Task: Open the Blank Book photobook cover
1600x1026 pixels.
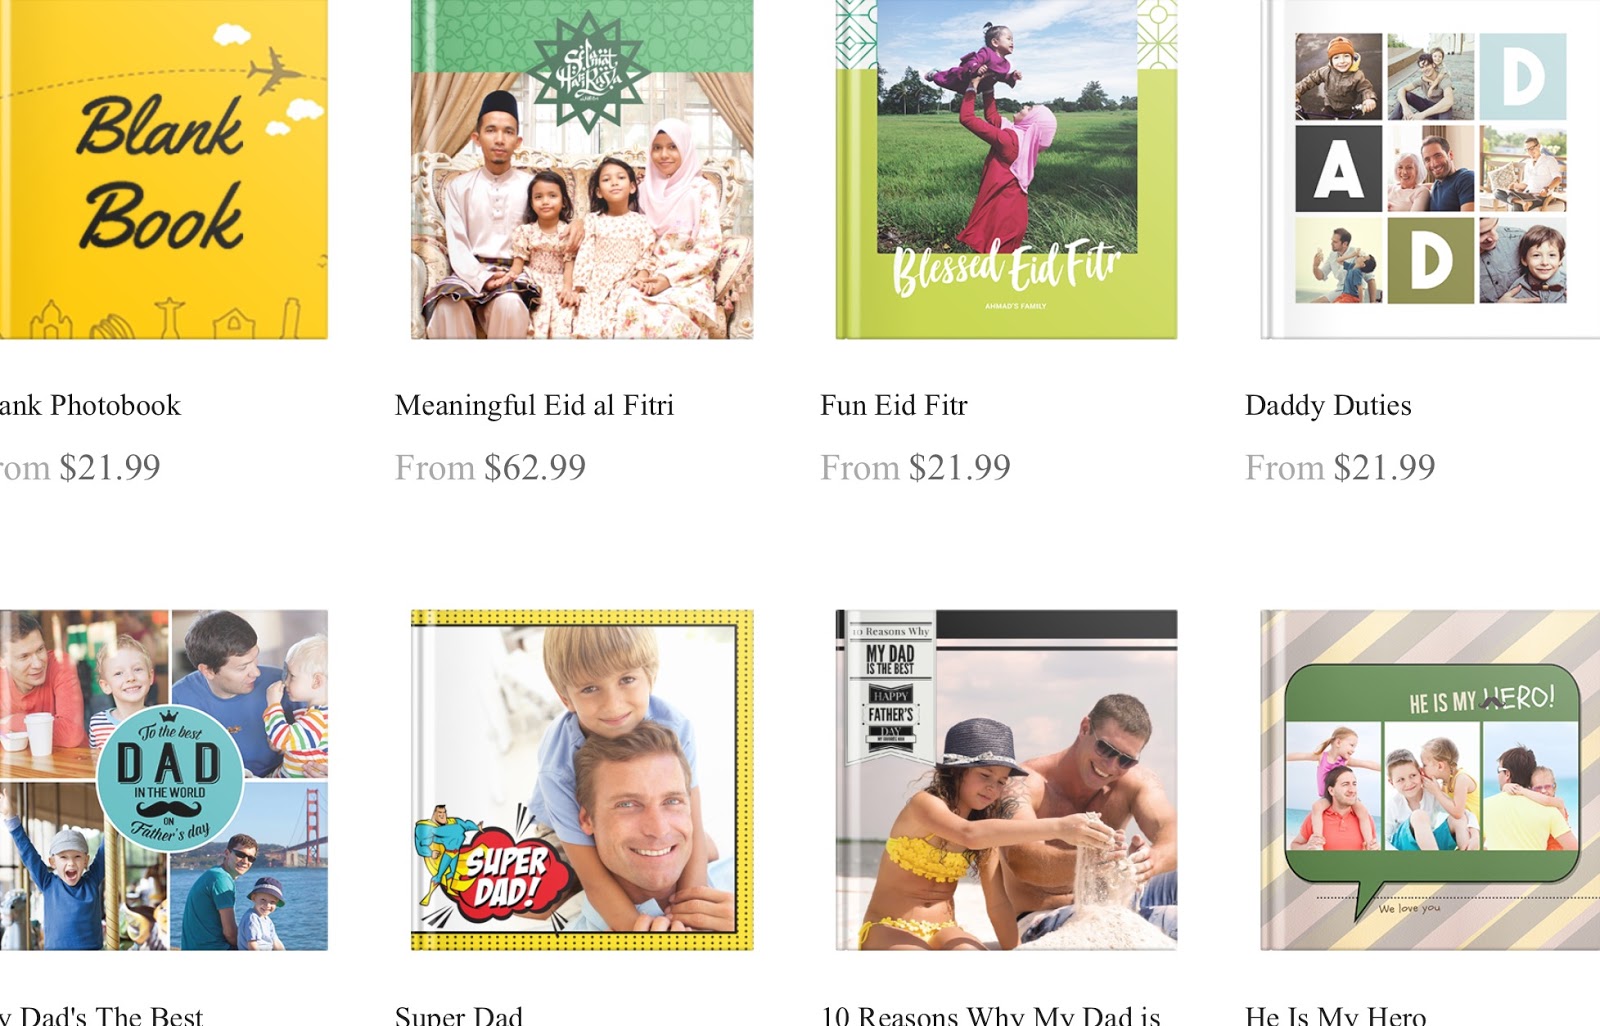Action: 164,169
